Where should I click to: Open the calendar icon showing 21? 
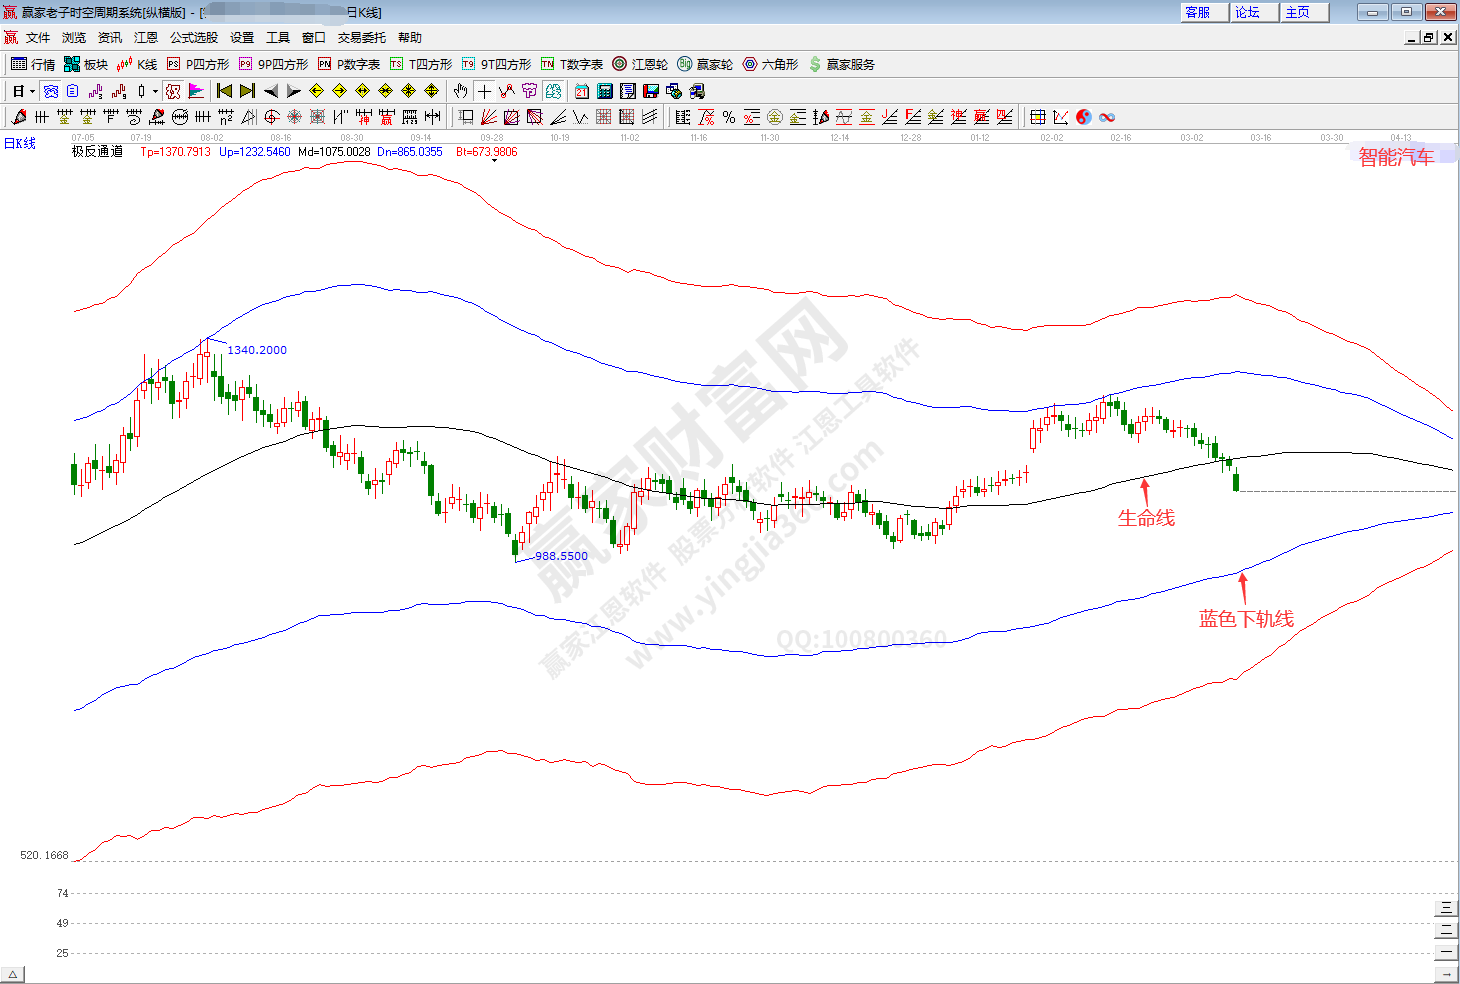pyautogui.click(x=582, y=91)
